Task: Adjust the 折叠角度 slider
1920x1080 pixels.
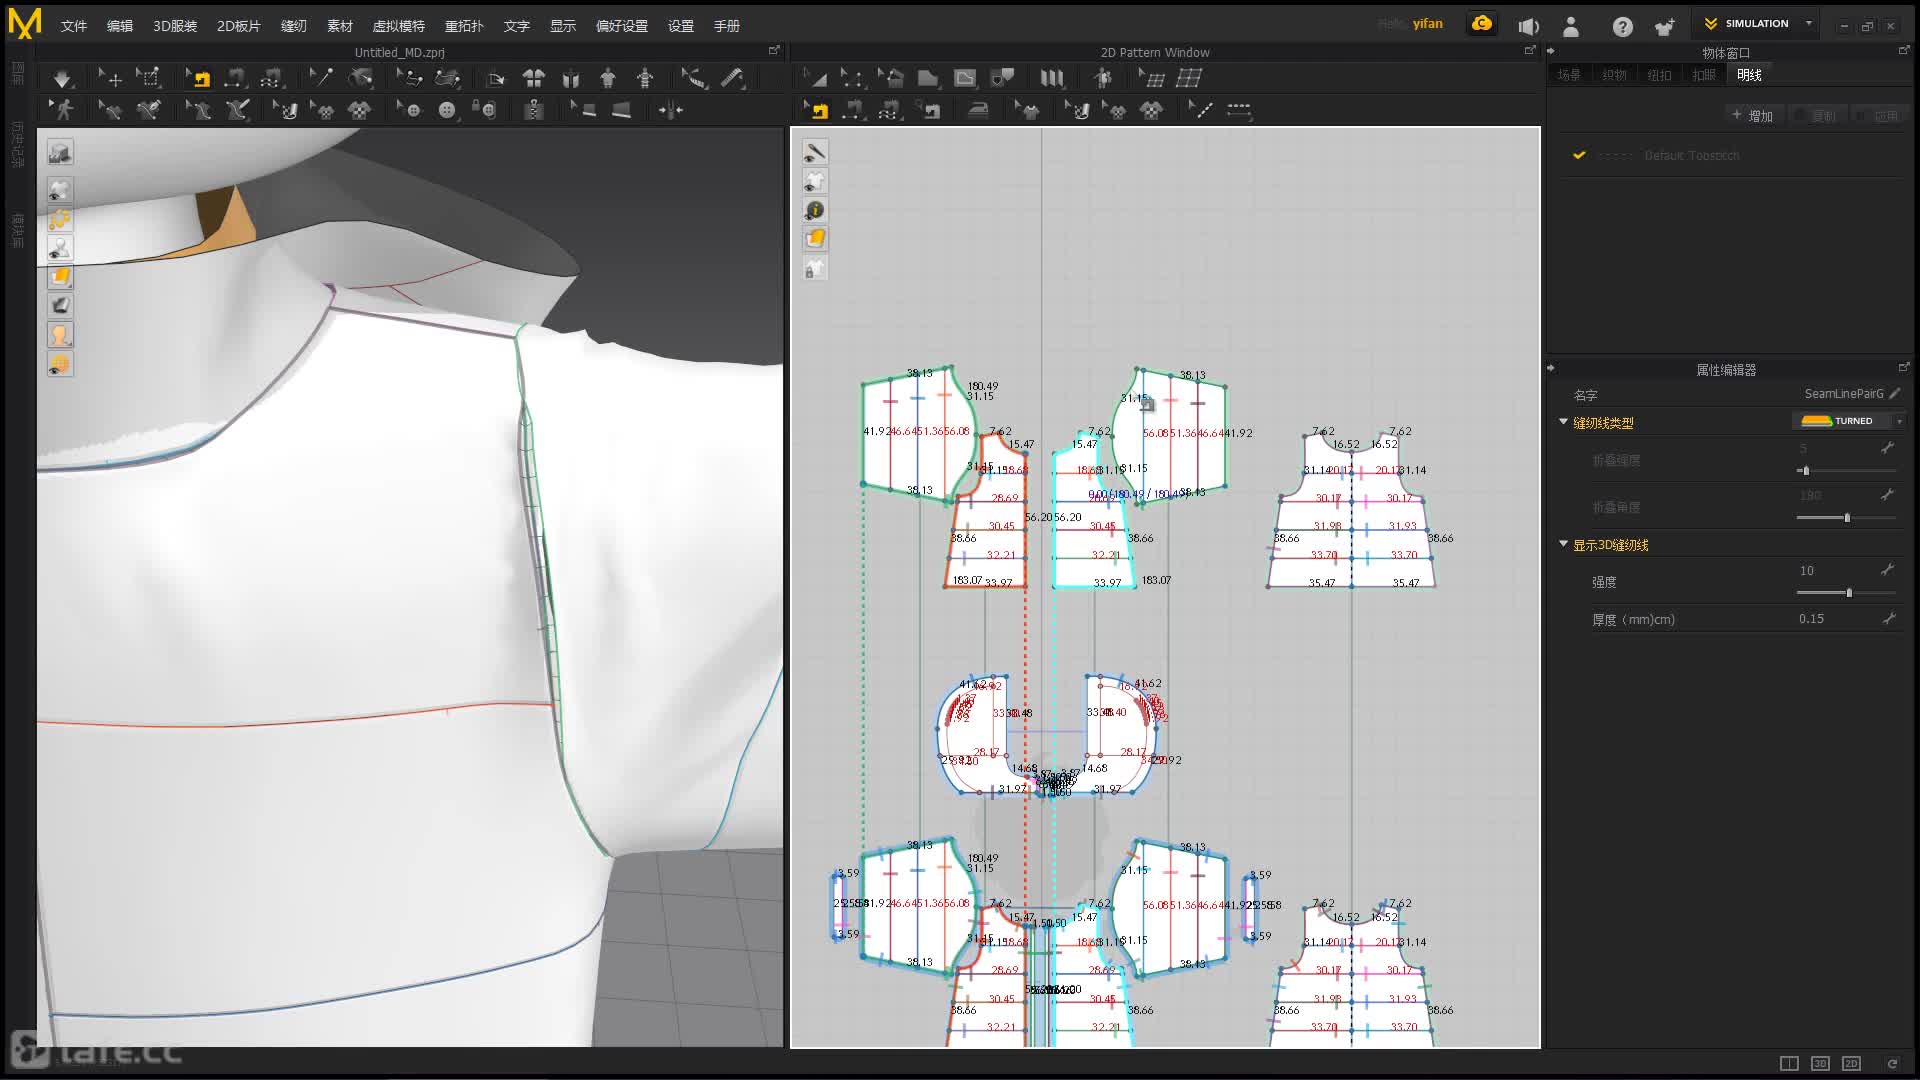Action: click(1846, 518)
